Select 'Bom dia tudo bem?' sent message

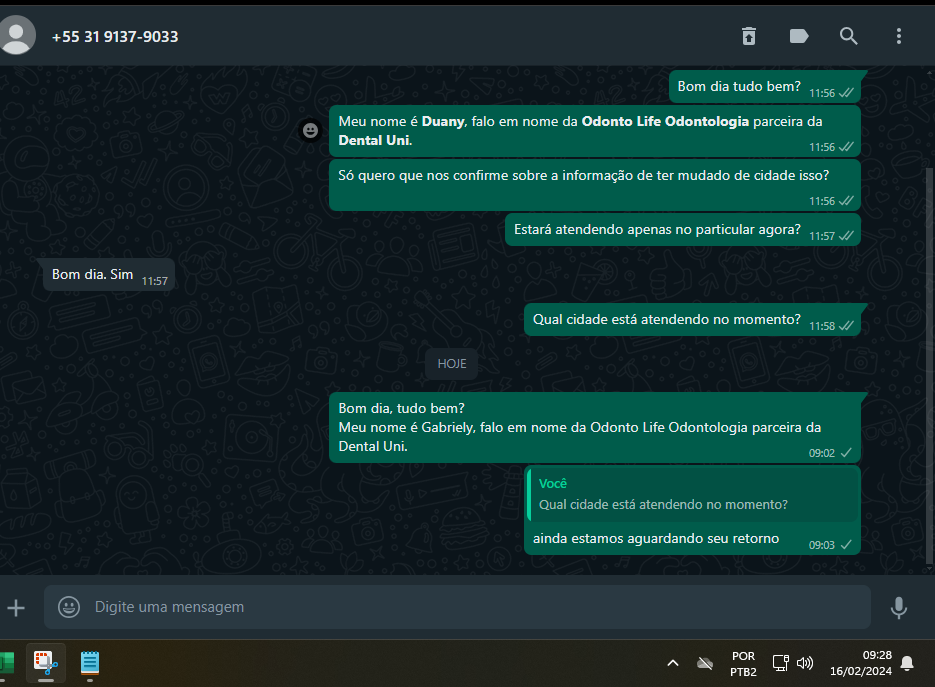pos(767,87)
